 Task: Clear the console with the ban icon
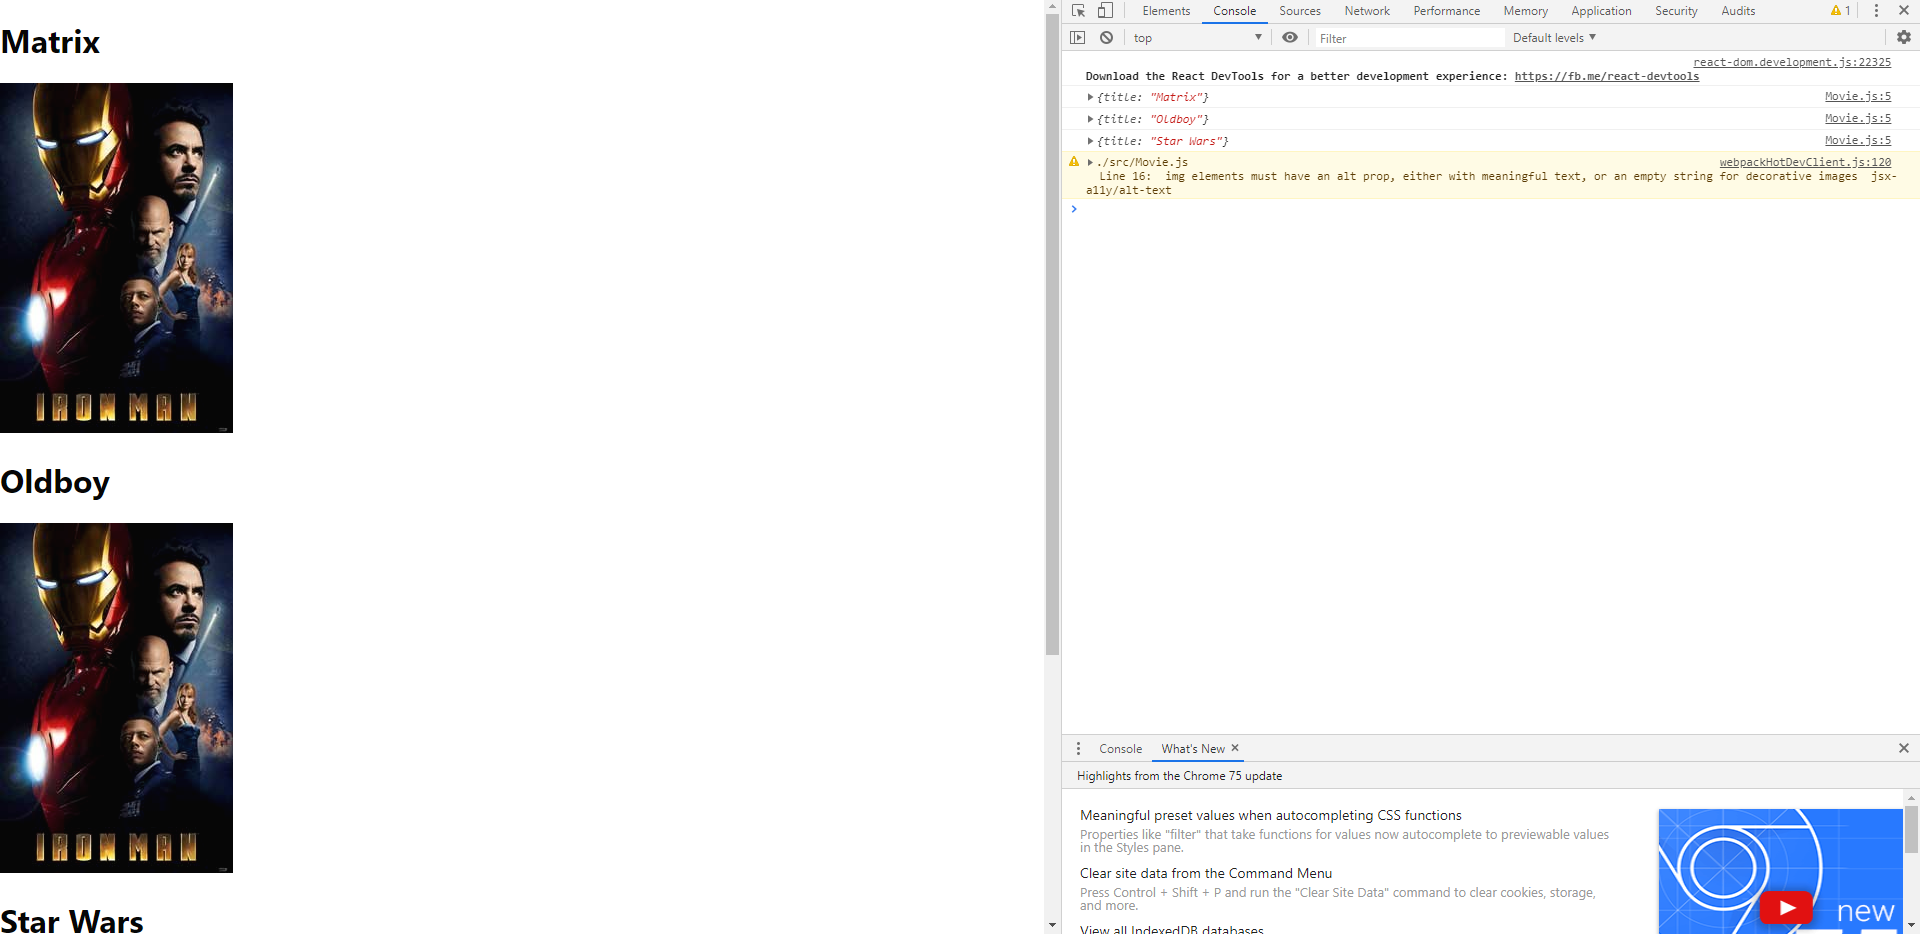1106,37
